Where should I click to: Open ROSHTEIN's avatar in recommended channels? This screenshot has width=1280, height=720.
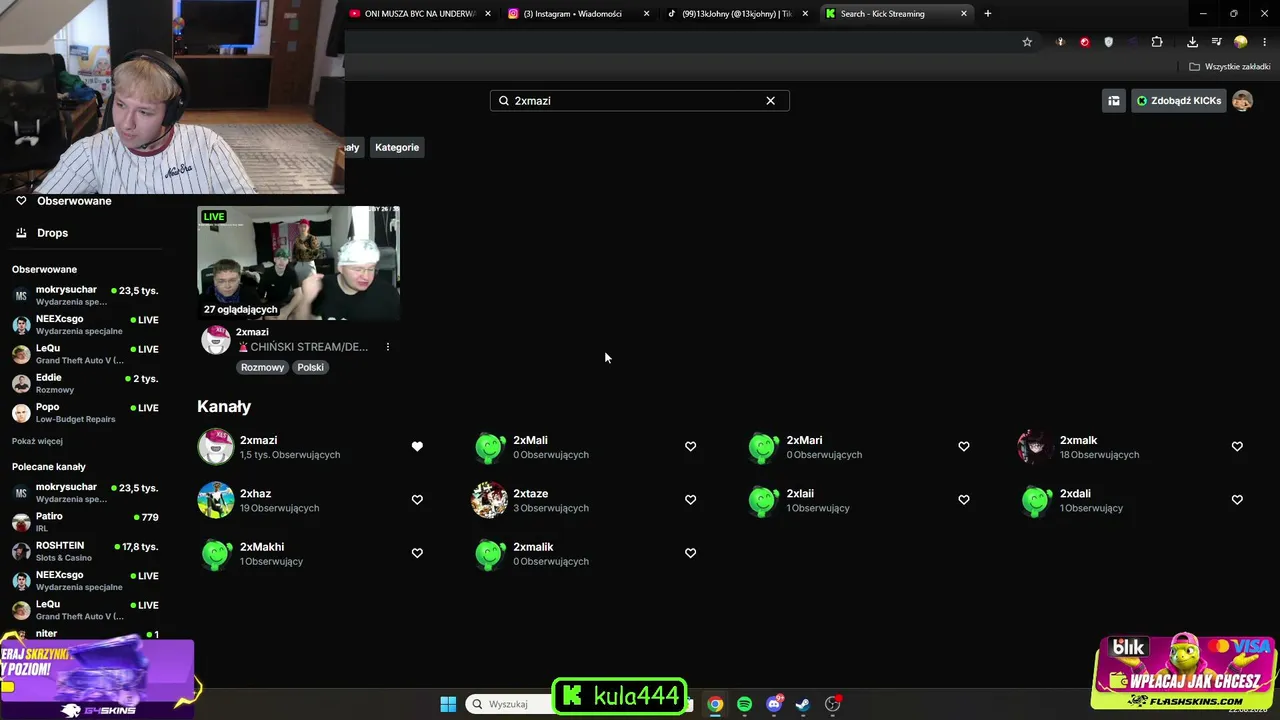point(21,551)
